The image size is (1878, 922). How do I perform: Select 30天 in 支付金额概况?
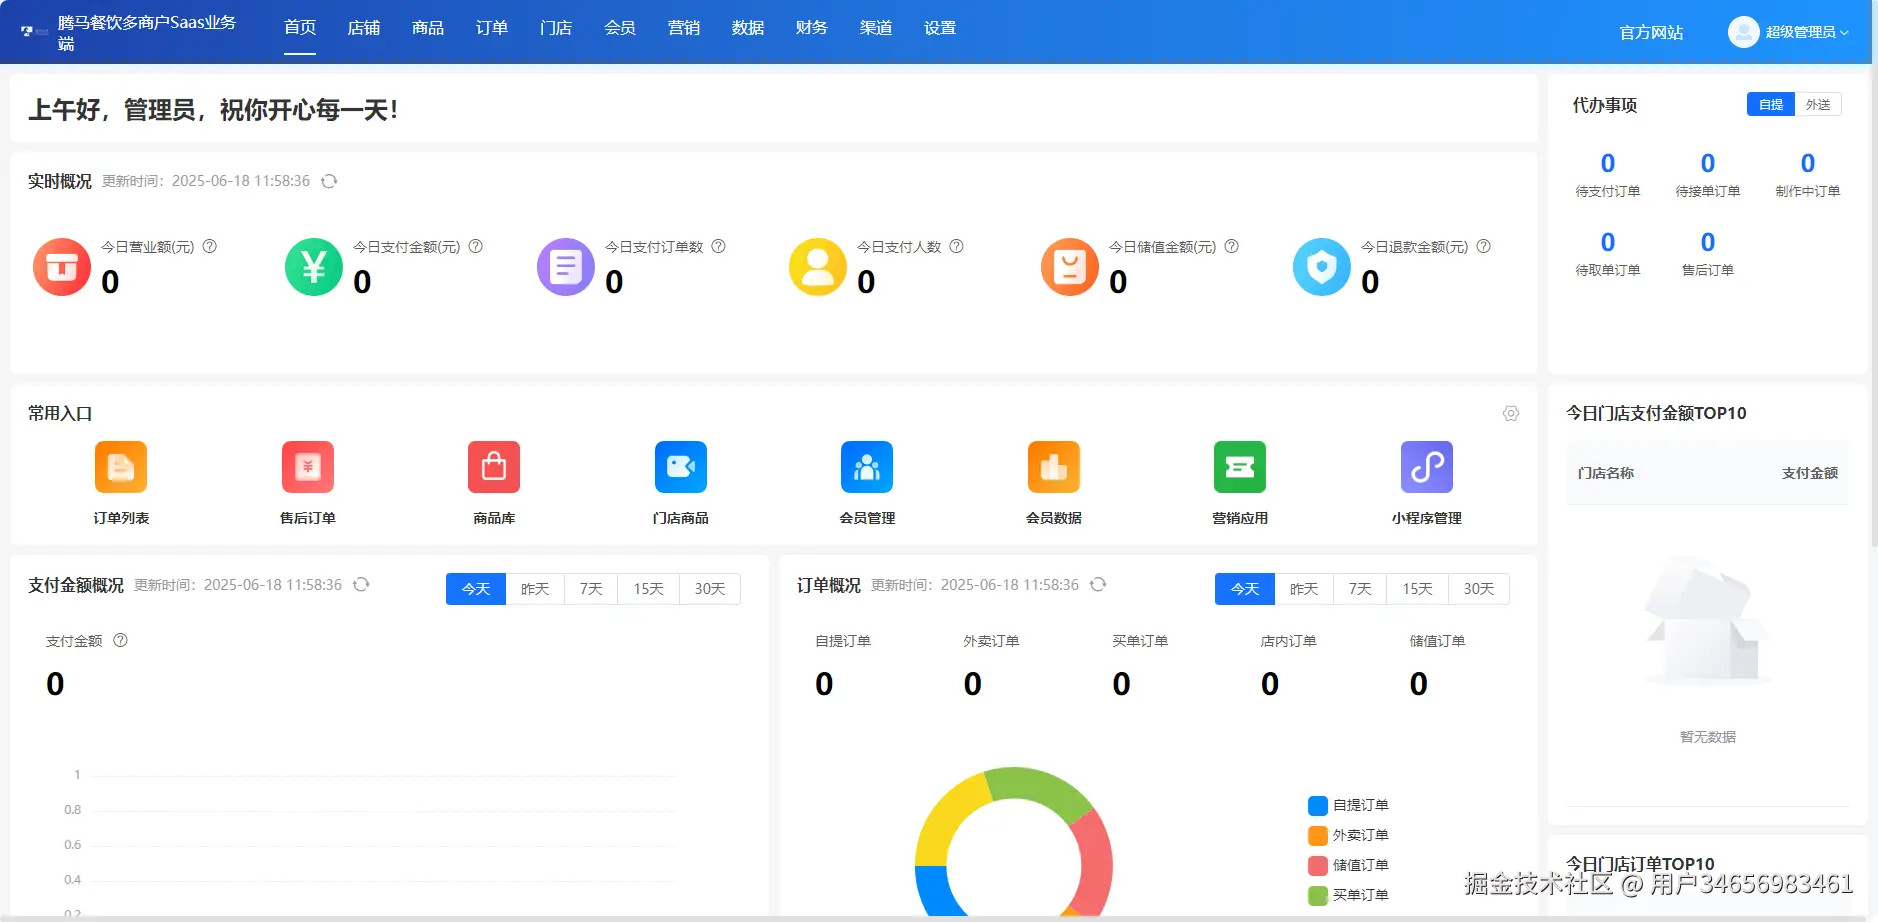coord(710,589)
